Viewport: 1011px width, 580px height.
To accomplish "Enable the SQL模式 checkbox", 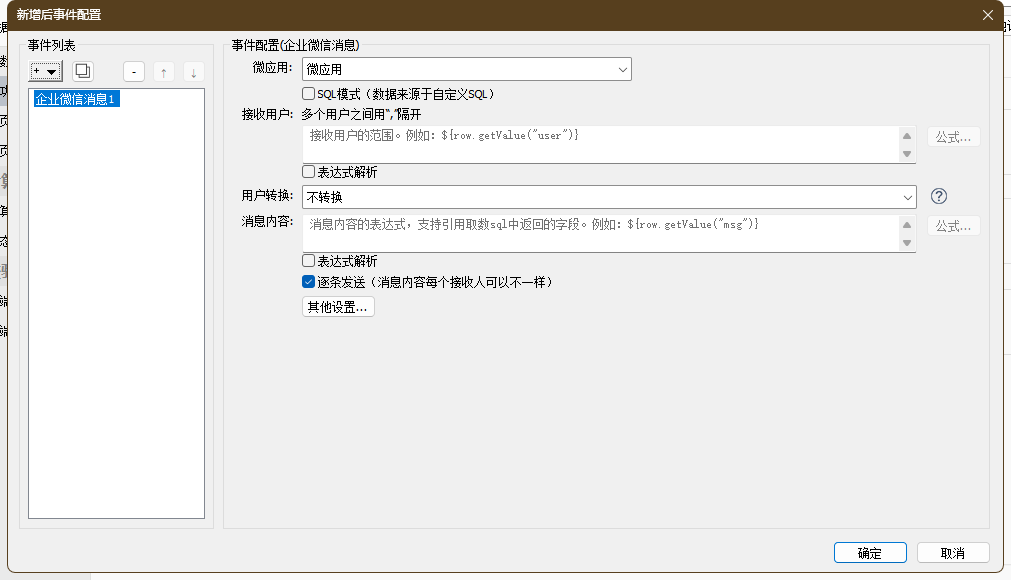I will point(309,94).
